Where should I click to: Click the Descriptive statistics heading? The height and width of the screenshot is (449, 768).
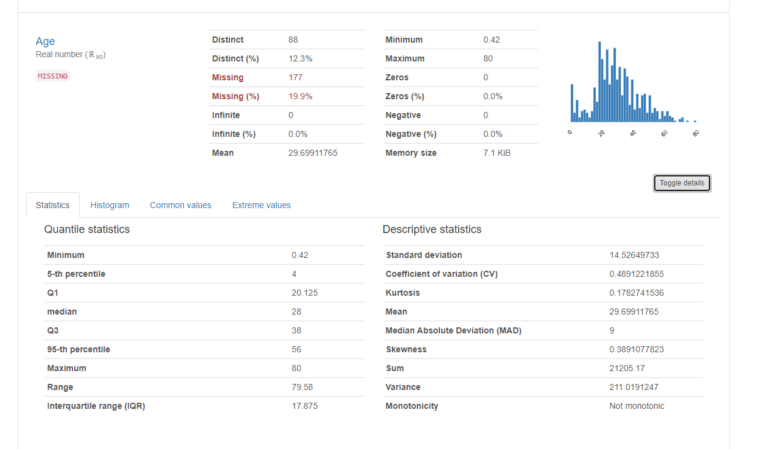(x=431, y=230)
